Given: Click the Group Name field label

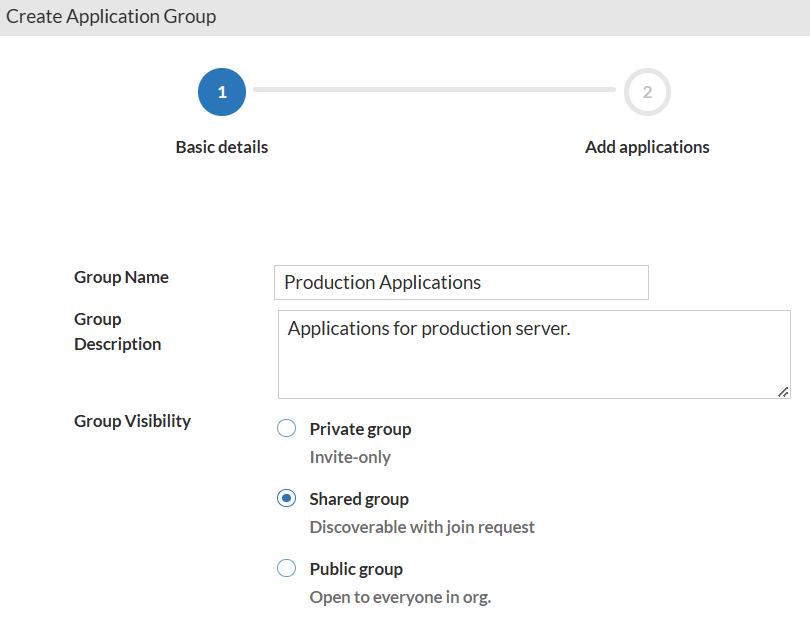Looking at the screenshot, I should 121,277.
